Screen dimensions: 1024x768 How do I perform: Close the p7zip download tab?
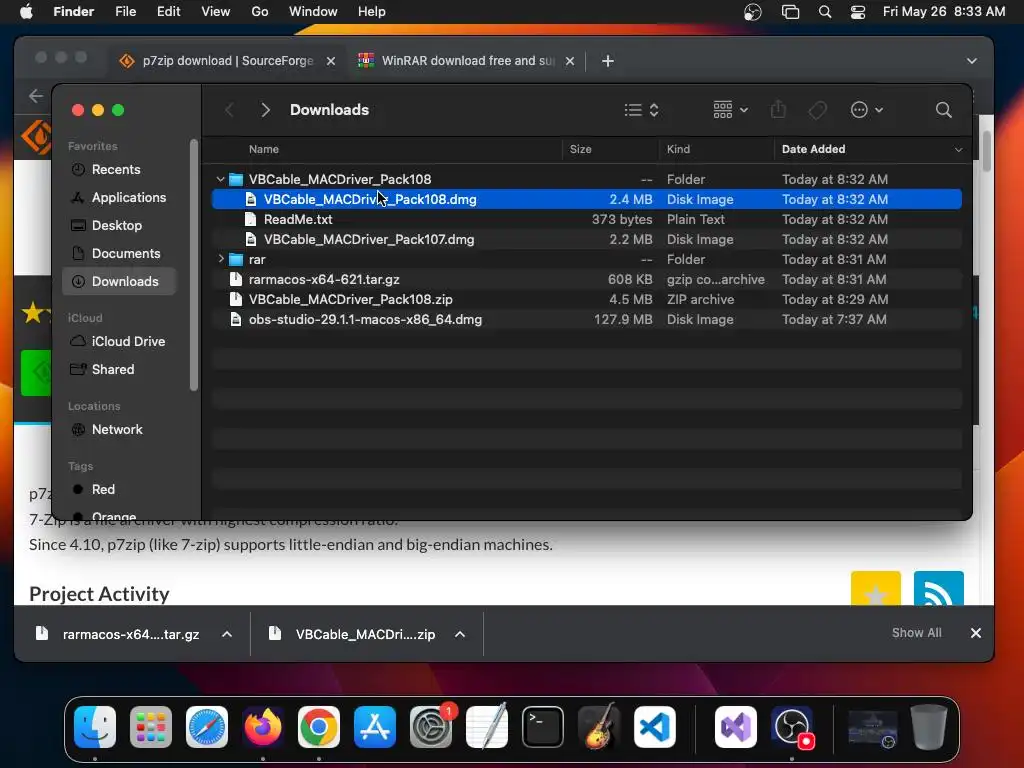point(331,61)
